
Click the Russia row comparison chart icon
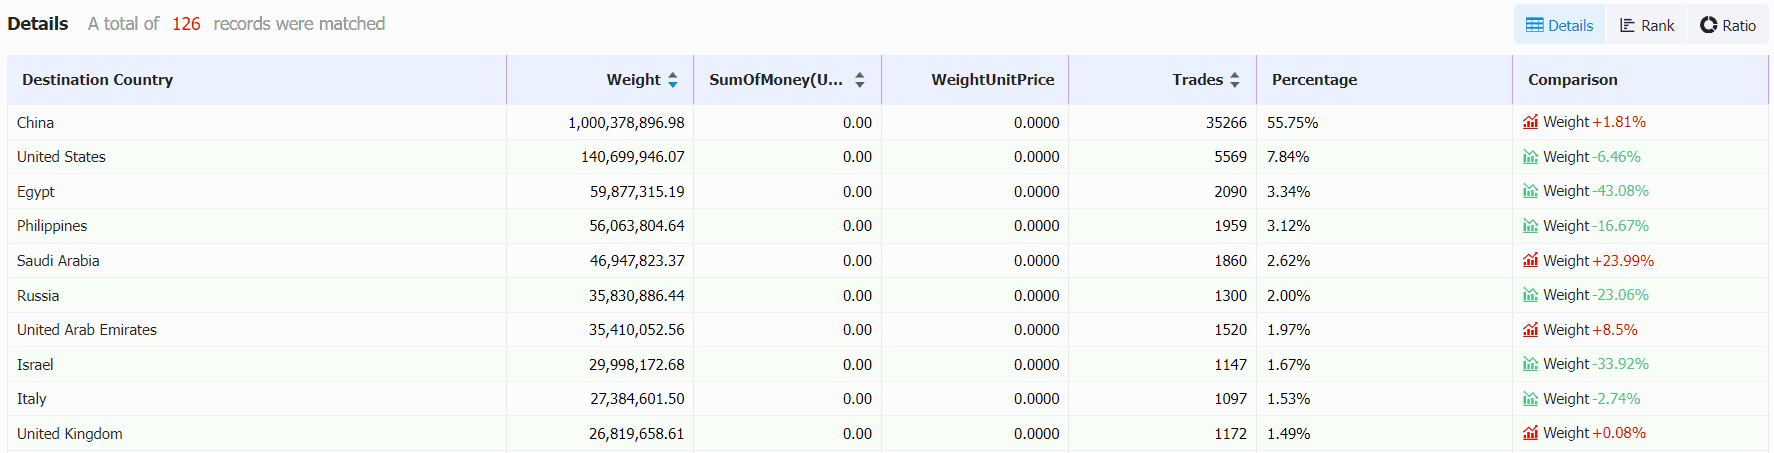point(1530,295)
